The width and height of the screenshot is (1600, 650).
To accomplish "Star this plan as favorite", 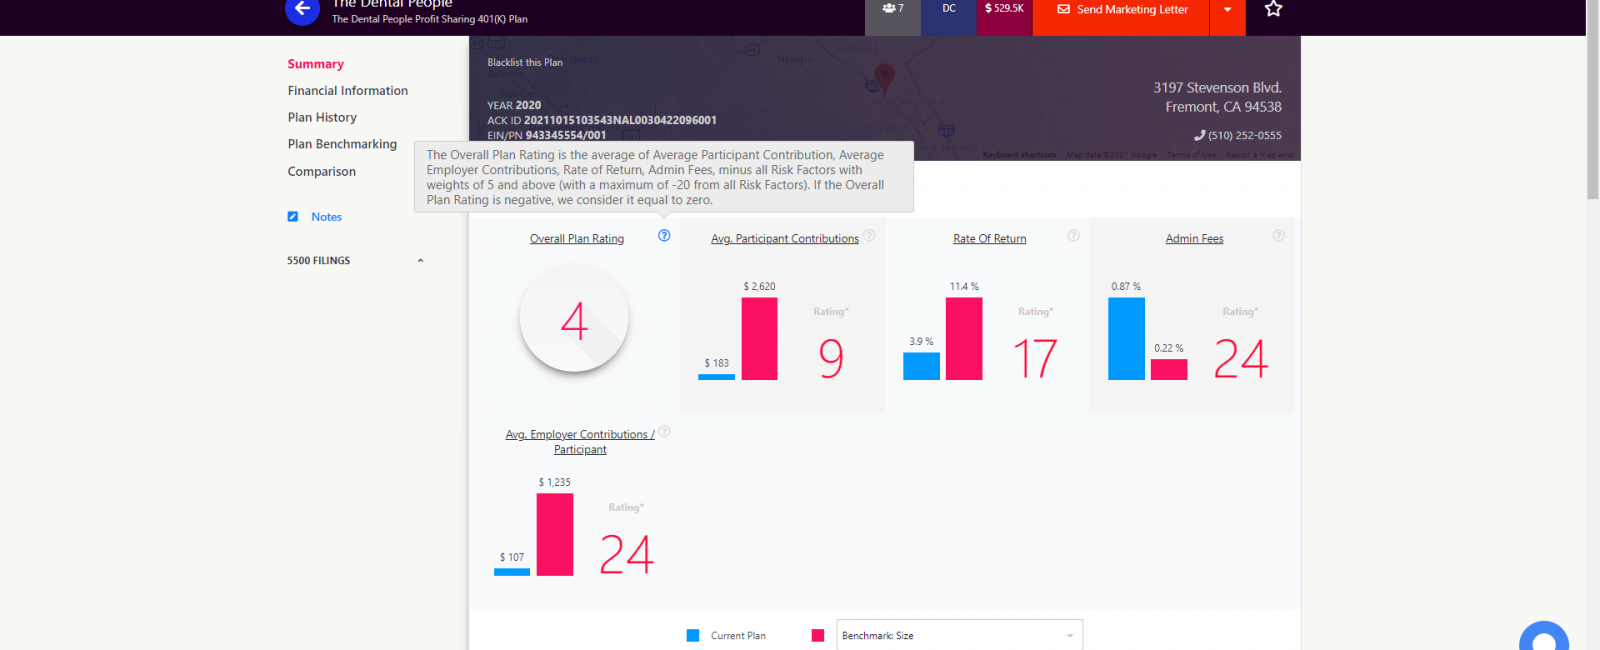I will [x=1273, y=9].
